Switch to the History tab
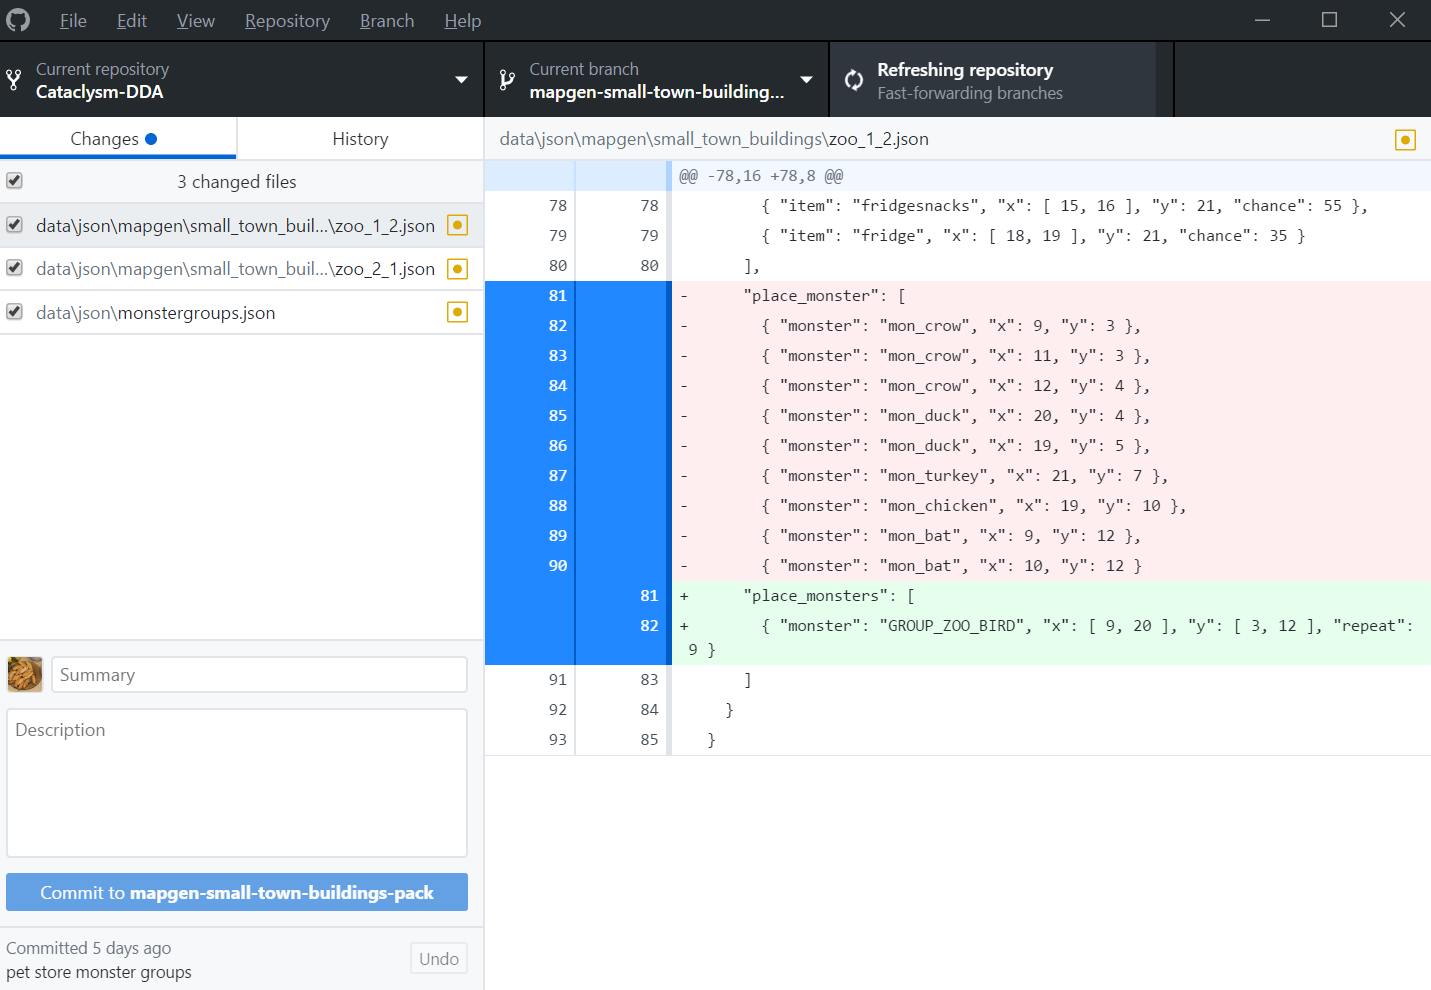The height and width of the screenshot is (990, 1431). pyautogui.click(x=360, y=139)
